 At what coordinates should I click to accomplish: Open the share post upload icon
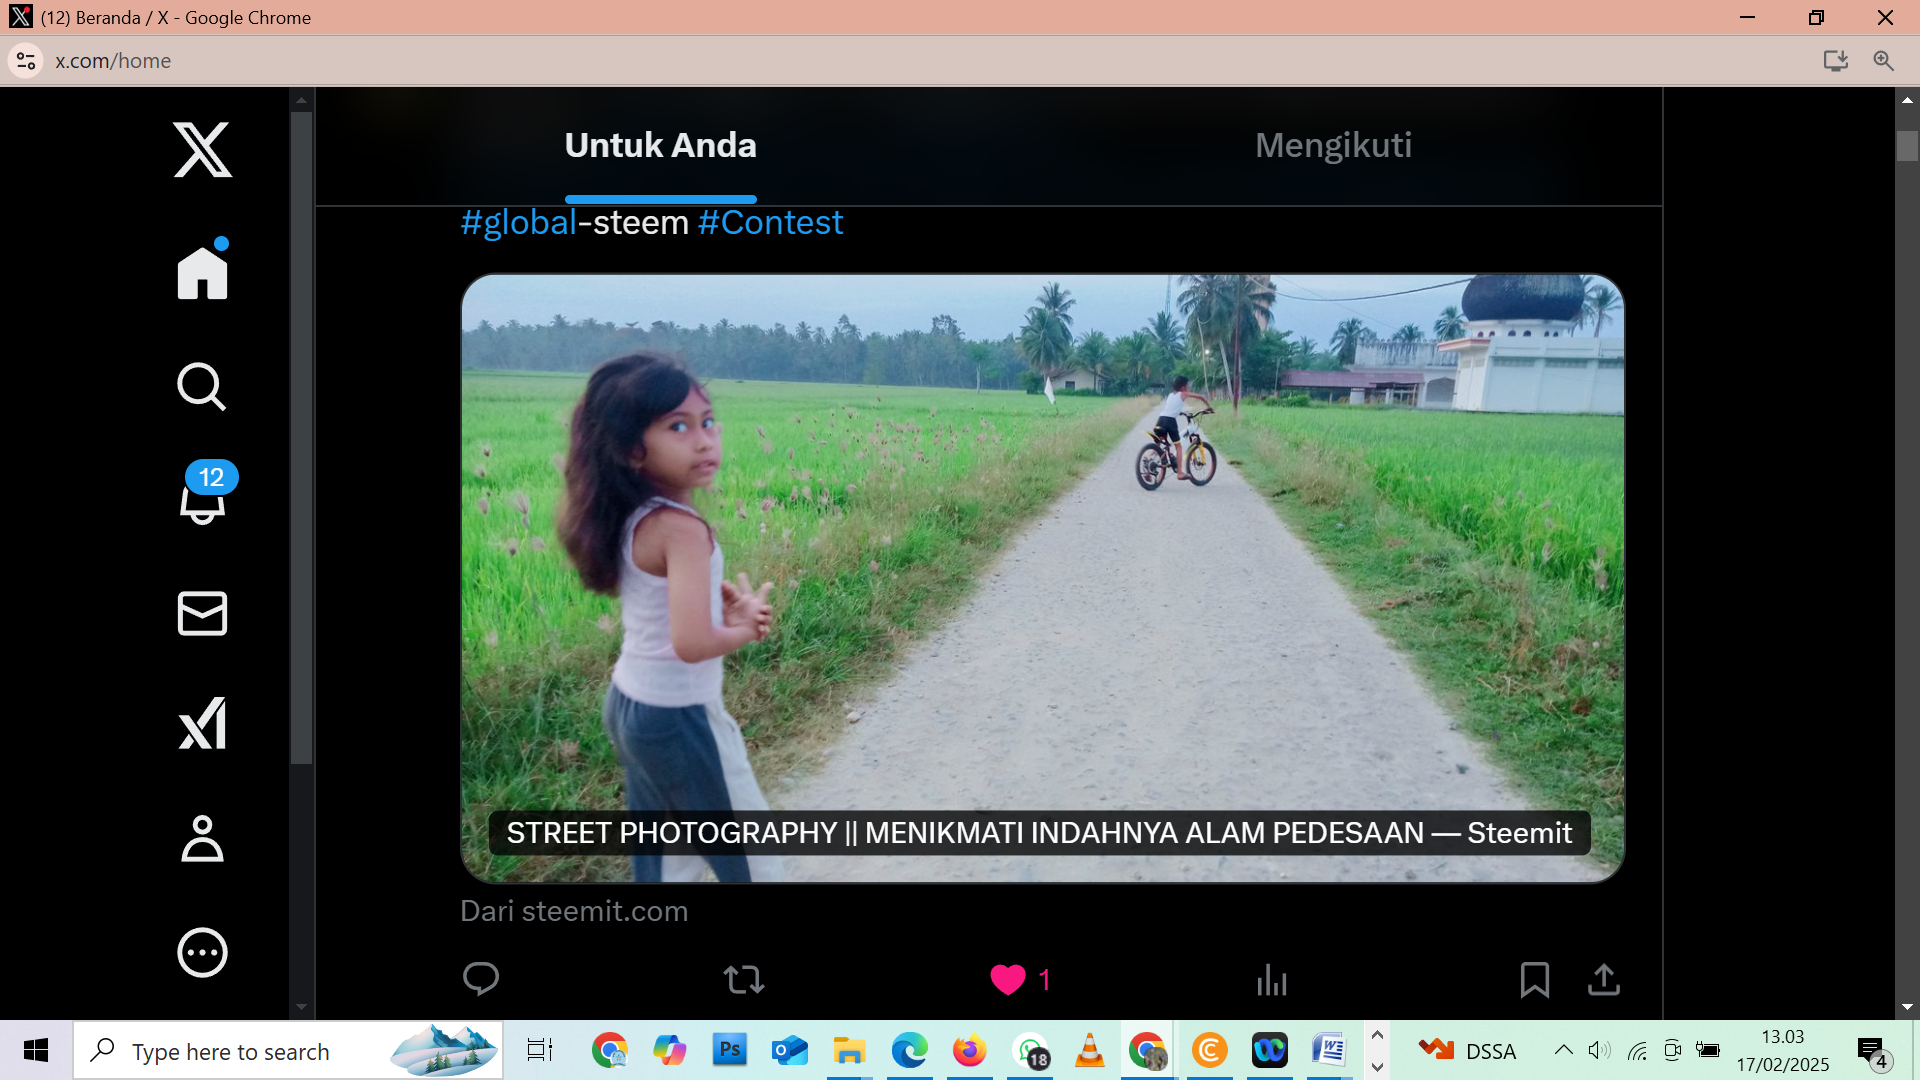pyautogui.click(x=1604, y=979)
